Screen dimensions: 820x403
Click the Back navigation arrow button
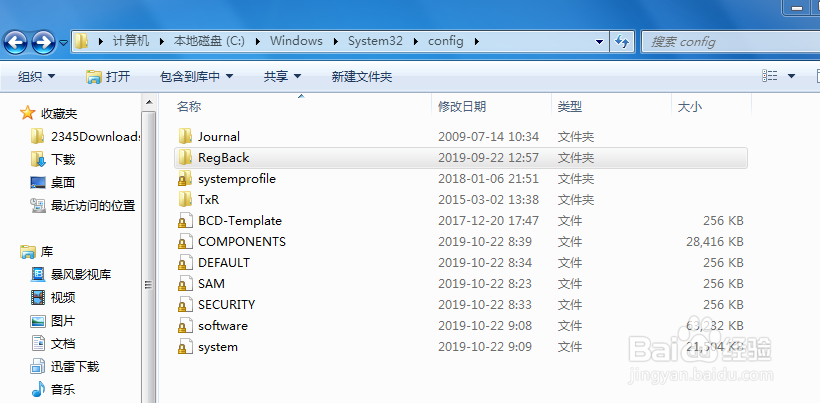[15, 42]
